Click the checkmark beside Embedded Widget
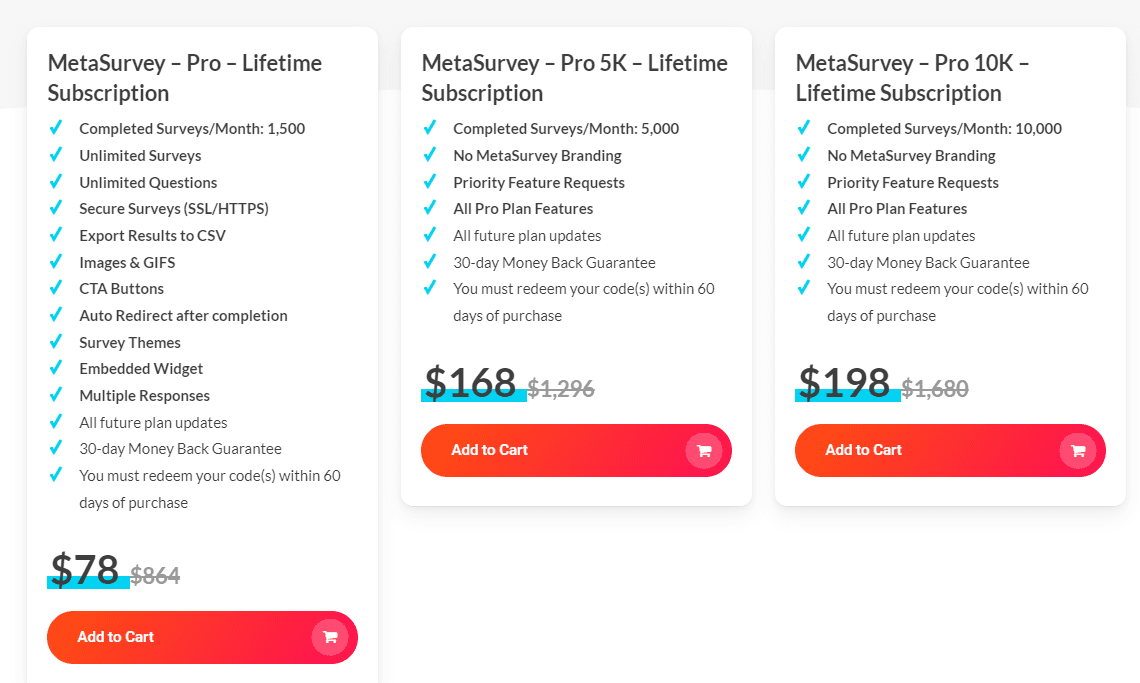Viewport: 1140px width, 683px height. [56, 368]
